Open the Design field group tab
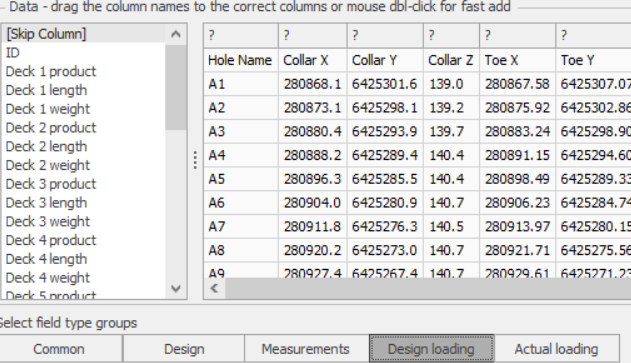Image resolution: width=631 pixels, height=363 pixels. (x=184, y=349)
